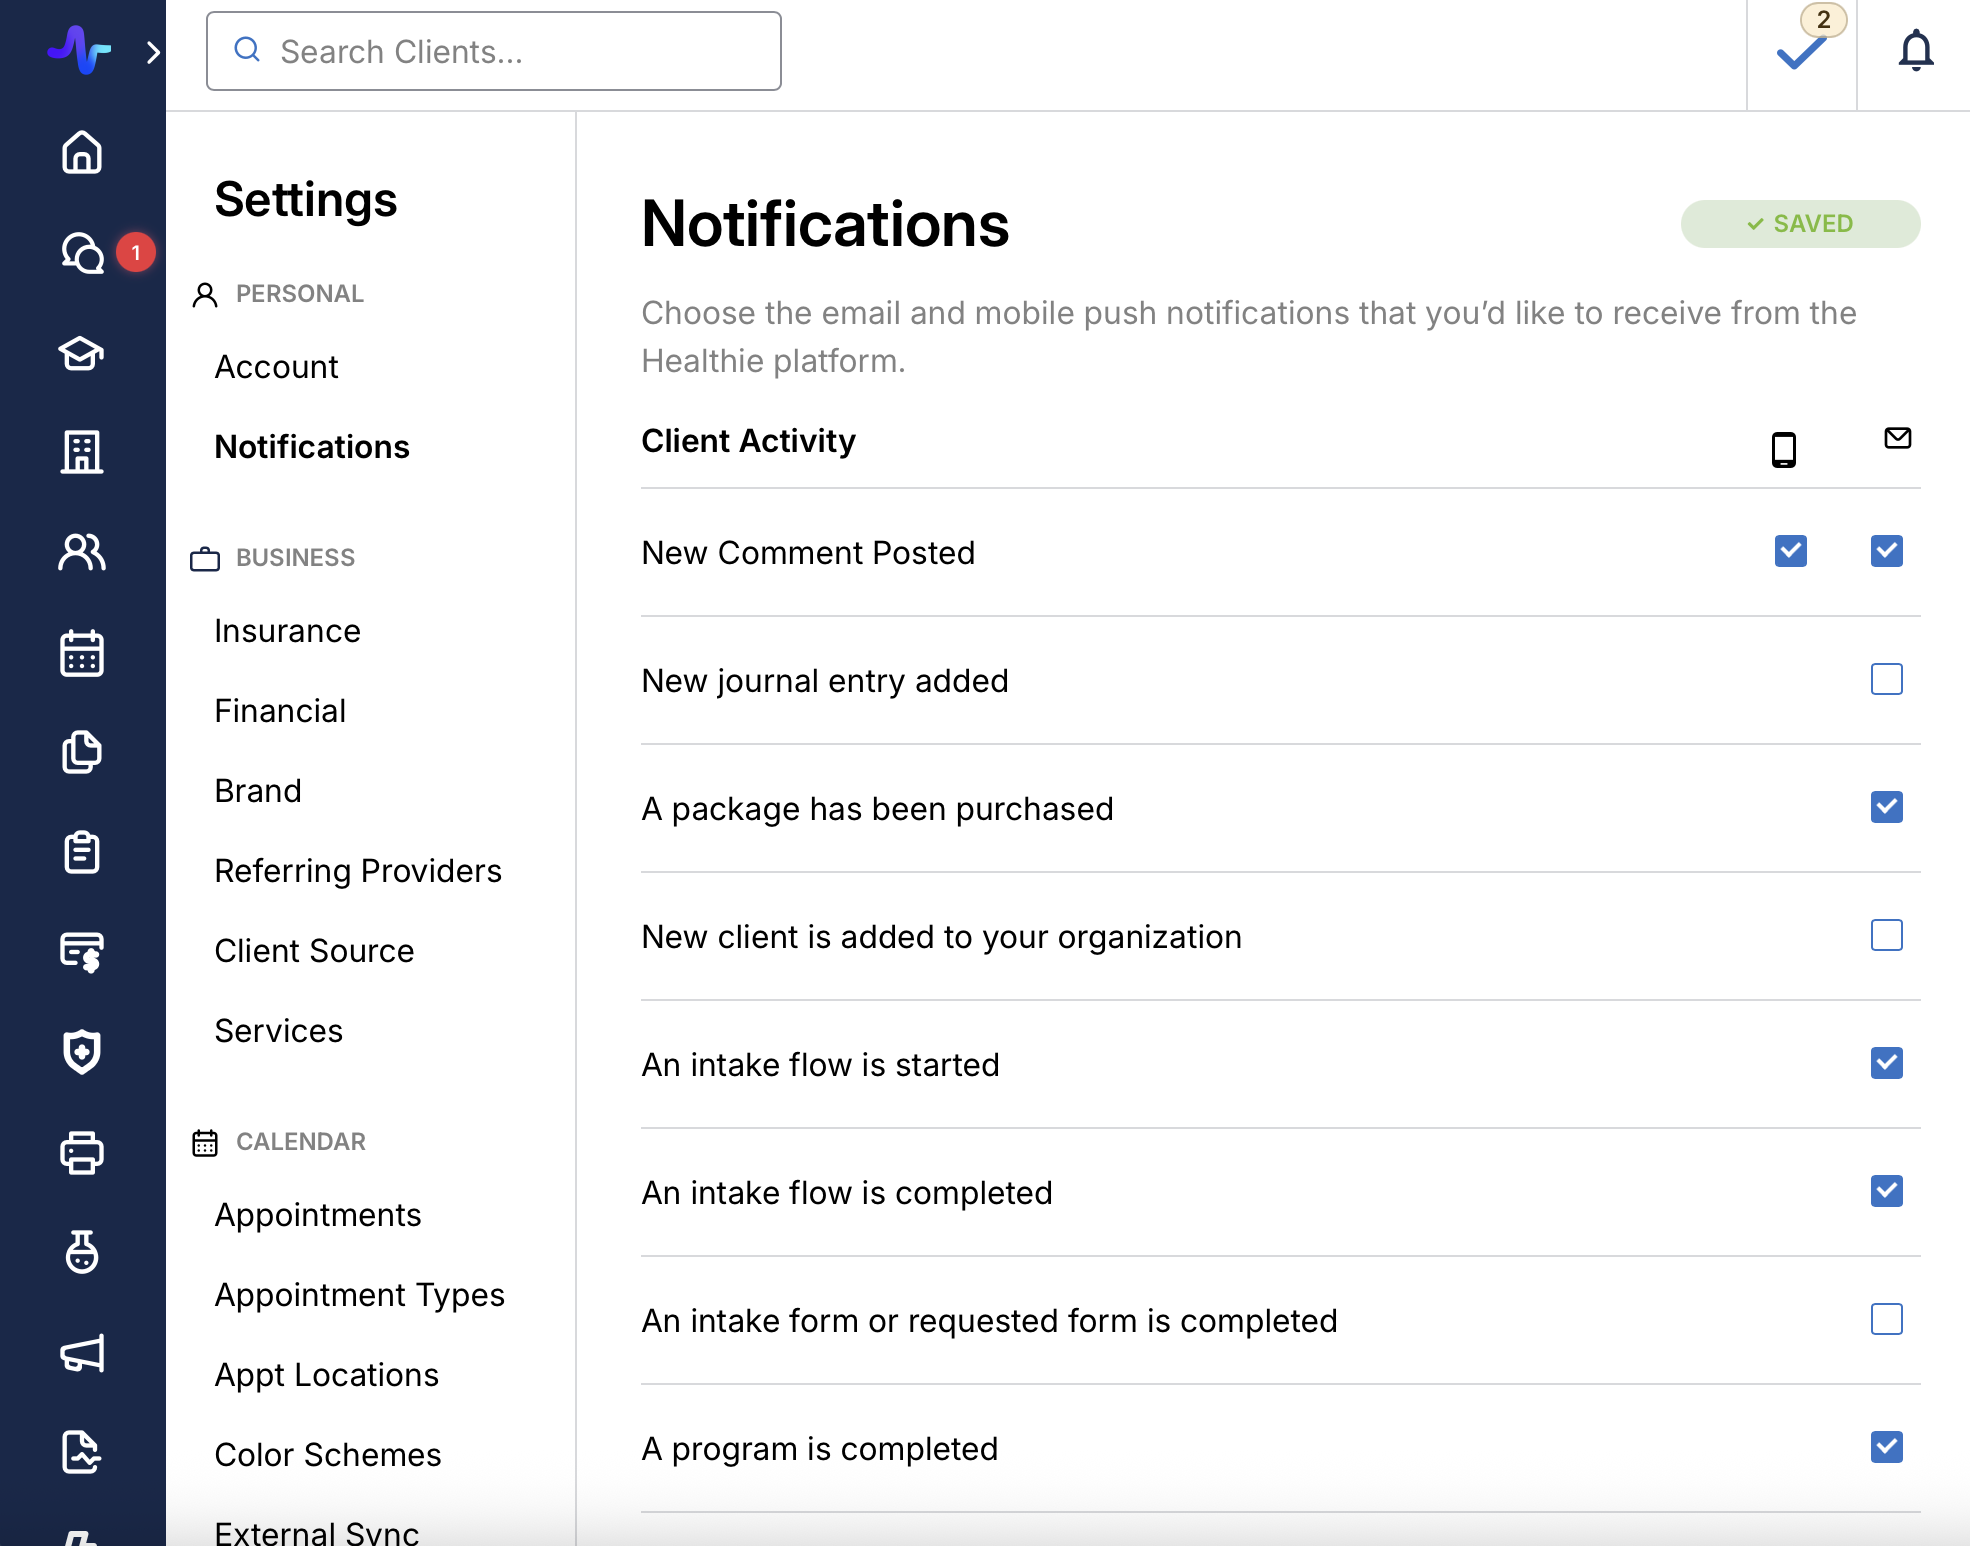Disable mobile push for New Comment Posted
This screenshot has height=1546, width=1970.
coord(1790,551)
